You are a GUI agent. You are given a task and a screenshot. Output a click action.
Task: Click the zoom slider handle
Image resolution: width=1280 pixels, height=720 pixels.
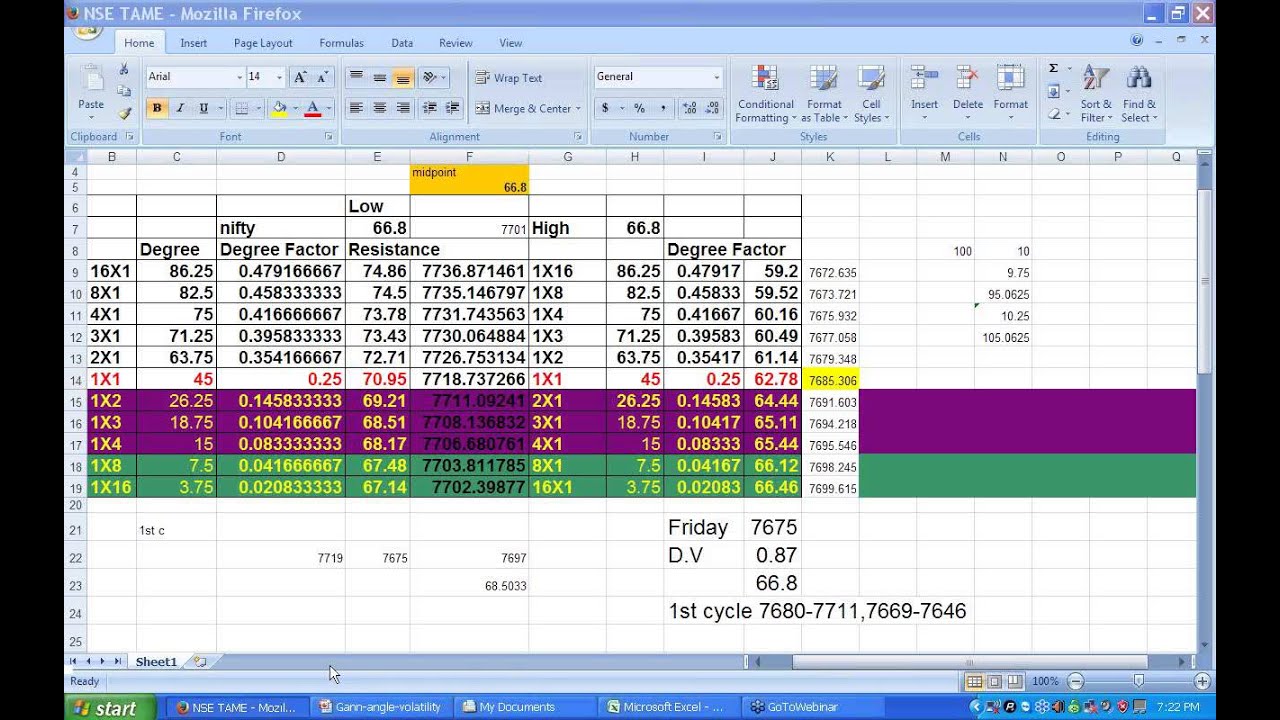click(1138, 681)
